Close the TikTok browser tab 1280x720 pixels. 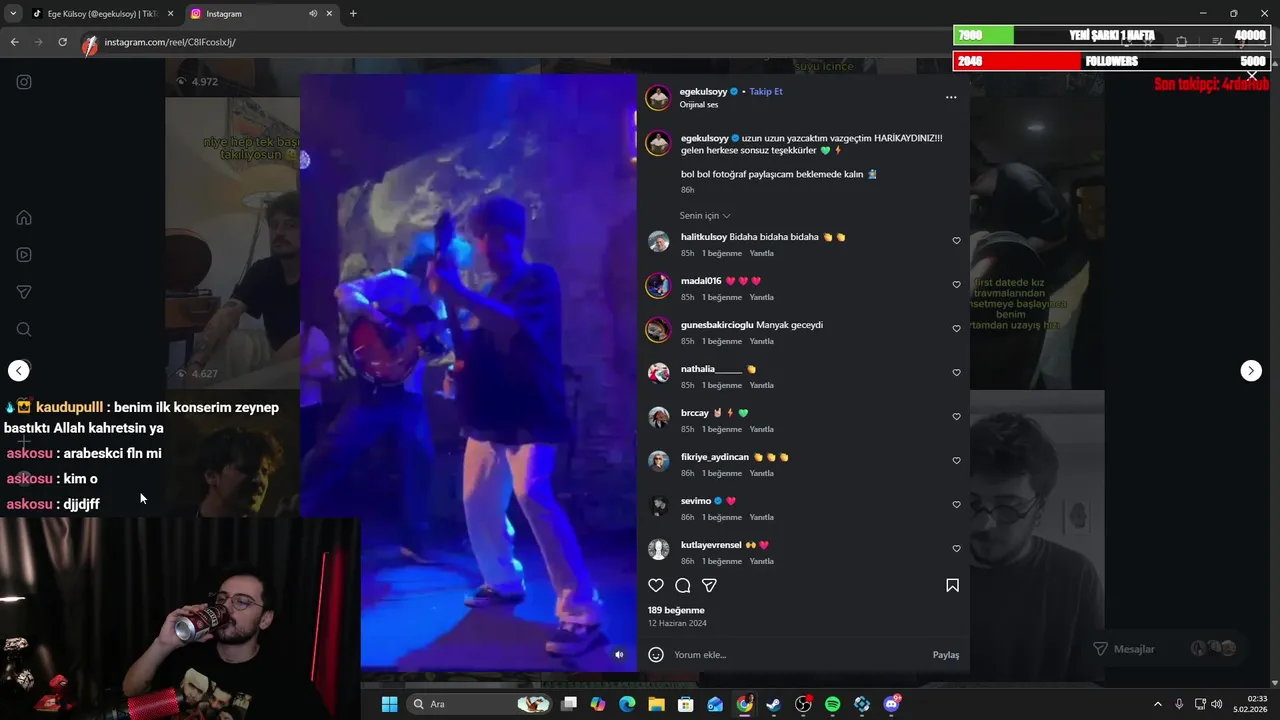170,14
